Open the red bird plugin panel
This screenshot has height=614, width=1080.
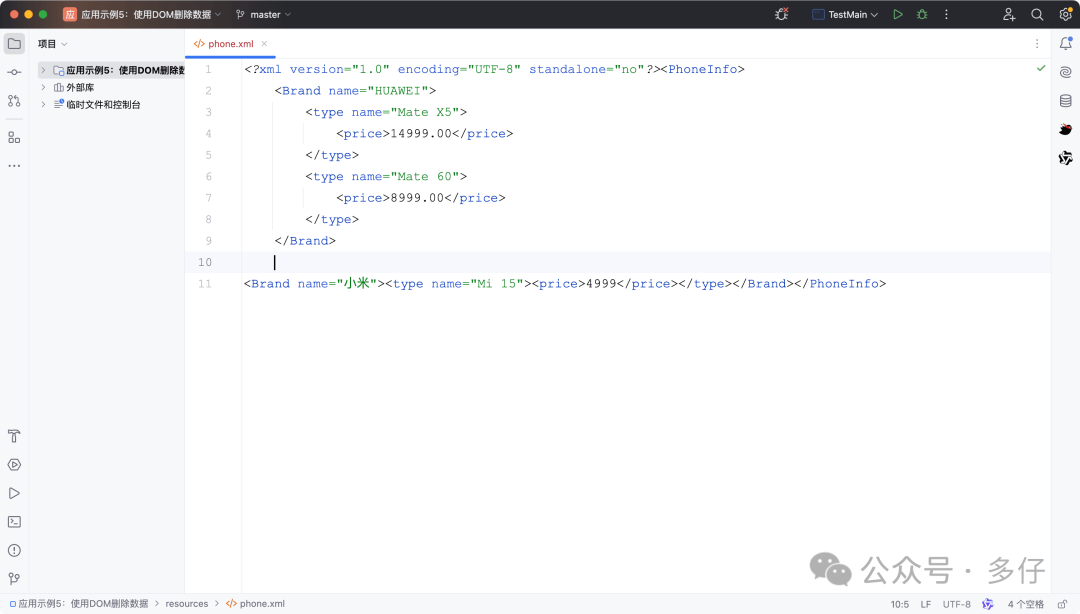pos(1066,130)
